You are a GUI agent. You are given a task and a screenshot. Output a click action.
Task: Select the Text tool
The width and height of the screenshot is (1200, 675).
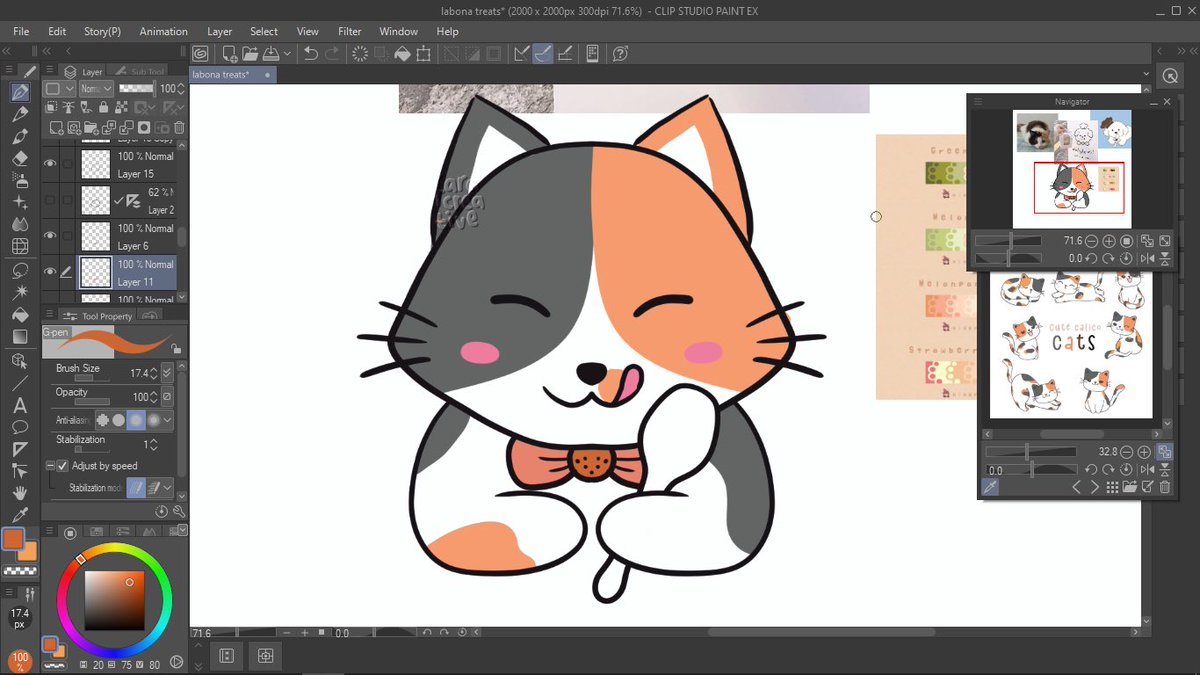pyautogui.click(x=19, y=405)
